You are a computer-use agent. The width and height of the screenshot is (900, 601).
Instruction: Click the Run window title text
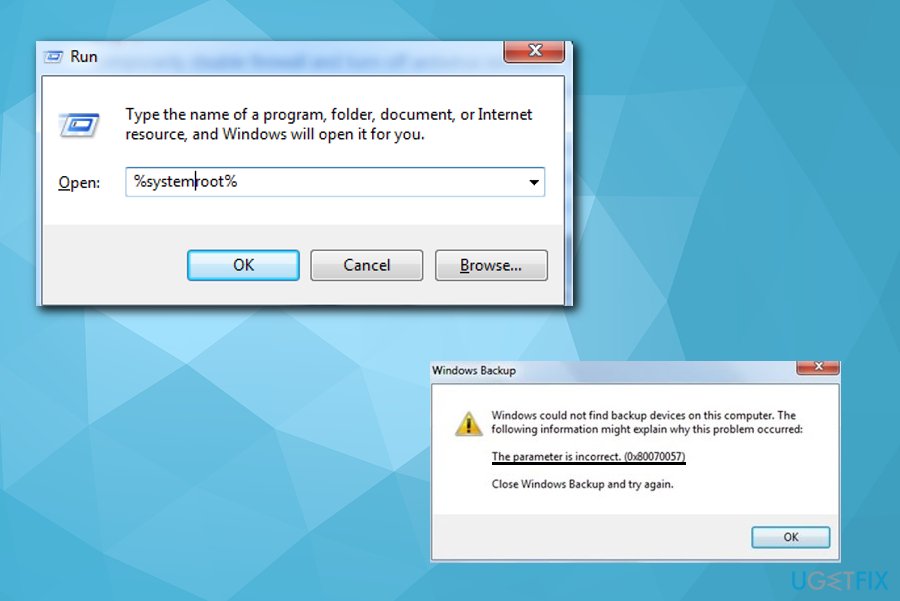tap(84, 57)
